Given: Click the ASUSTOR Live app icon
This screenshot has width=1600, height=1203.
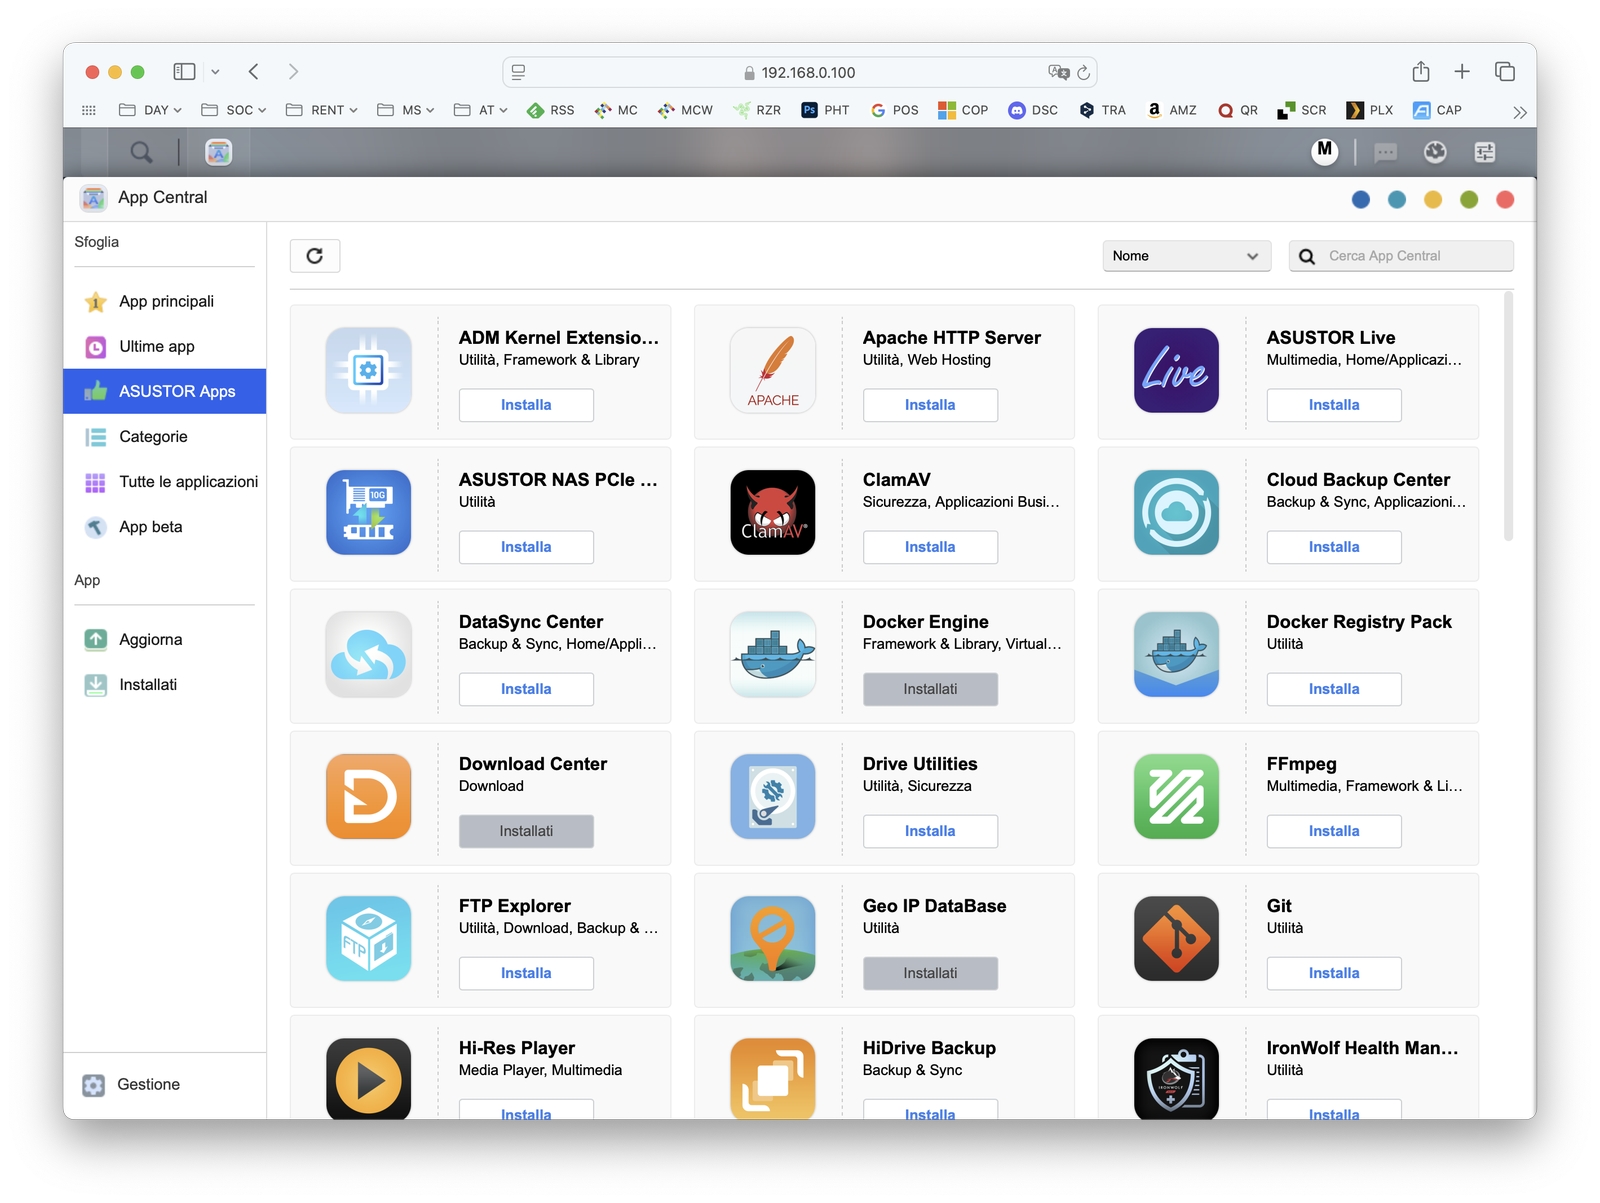Looking at the screenshot, I should point(1177,371).
